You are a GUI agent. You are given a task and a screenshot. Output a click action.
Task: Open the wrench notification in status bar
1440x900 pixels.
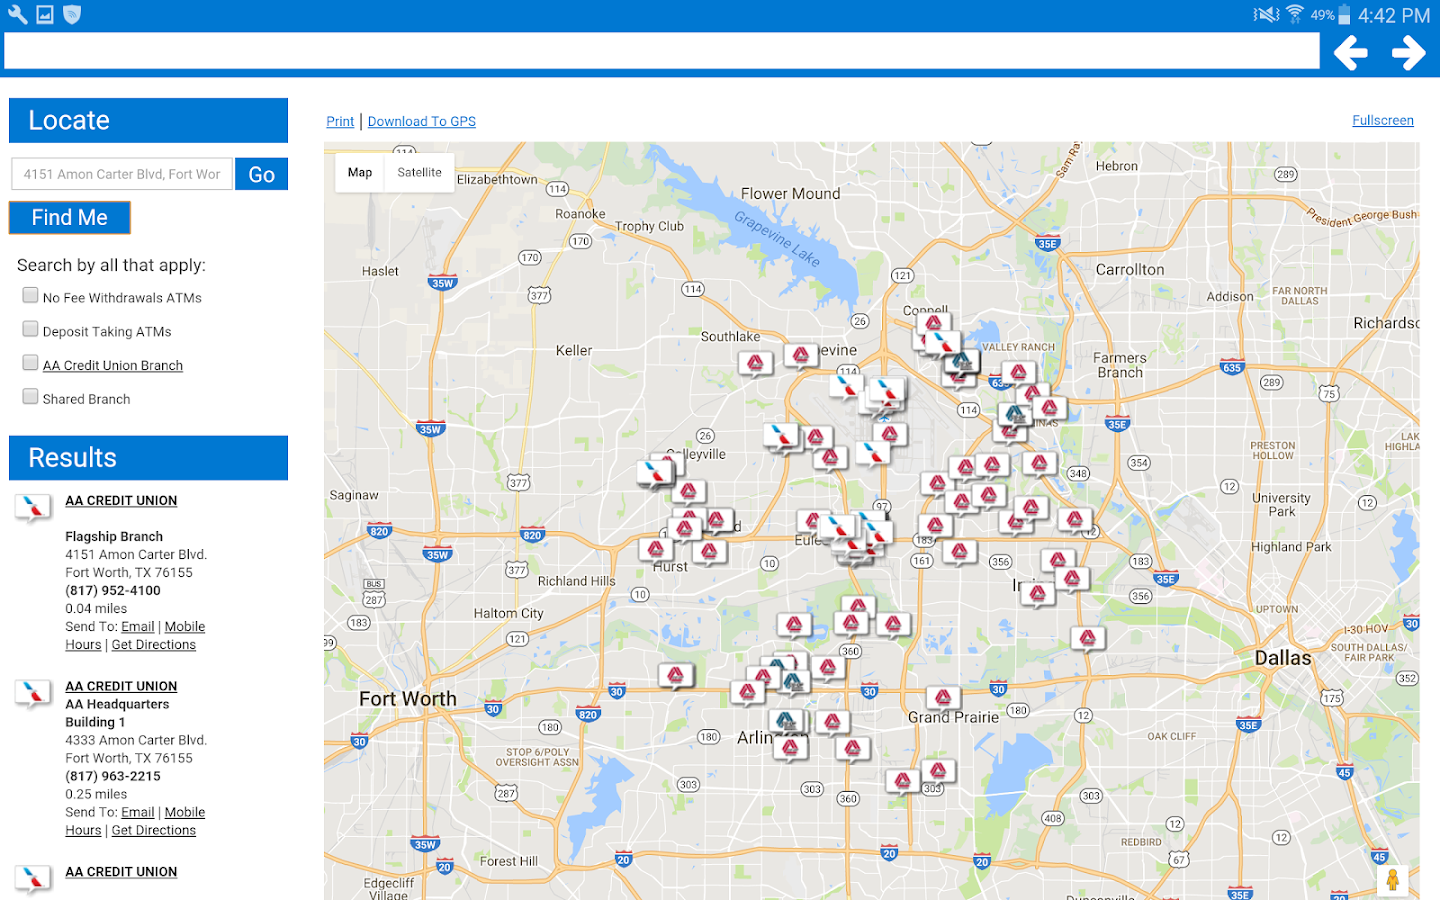(x=17, y=14)
